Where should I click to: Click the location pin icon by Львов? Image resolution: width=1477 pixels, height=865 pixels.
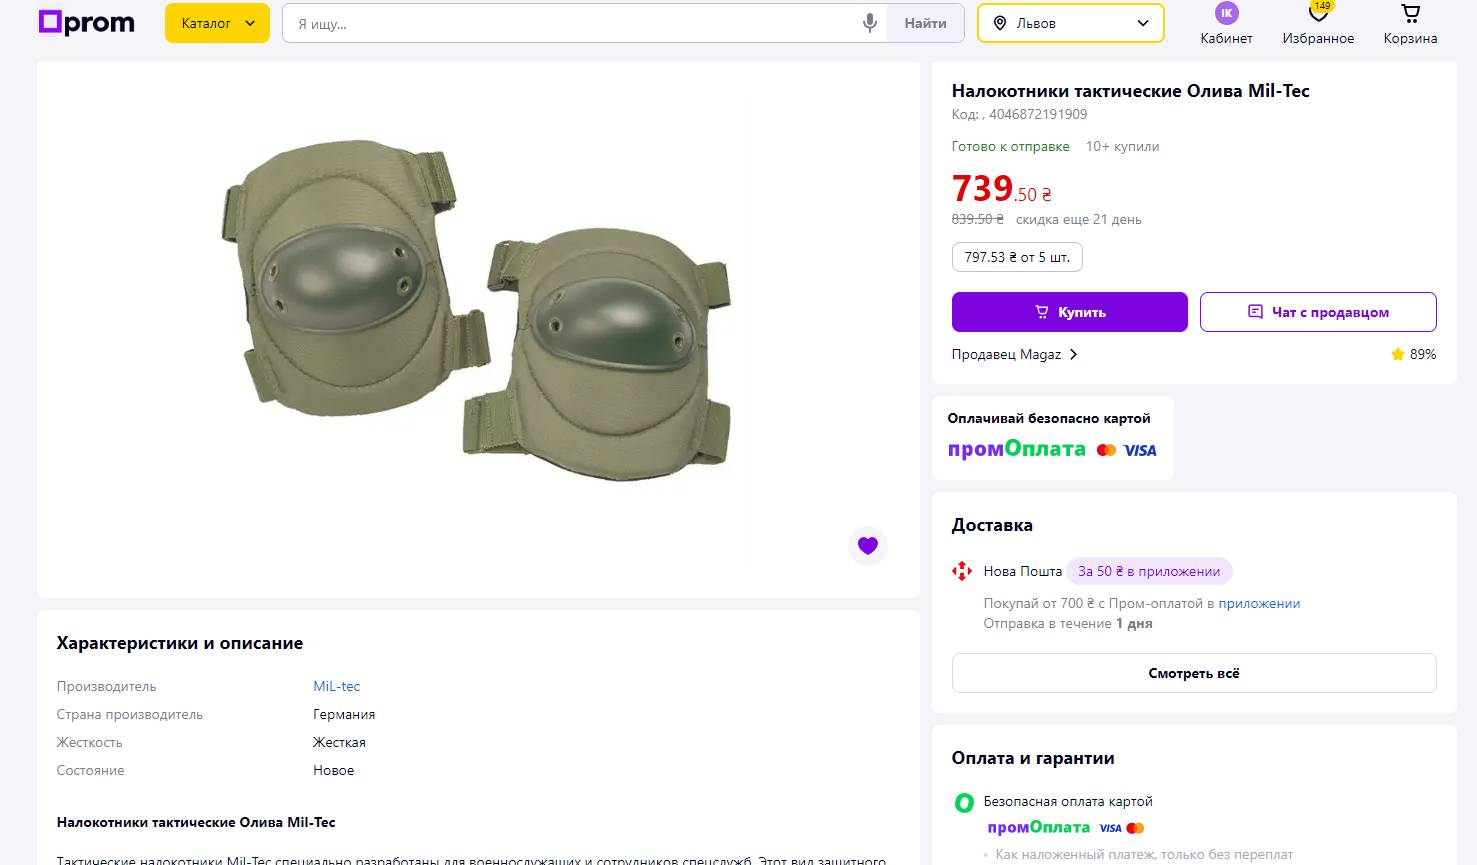pyautogui.click(x=1000, y=23)
